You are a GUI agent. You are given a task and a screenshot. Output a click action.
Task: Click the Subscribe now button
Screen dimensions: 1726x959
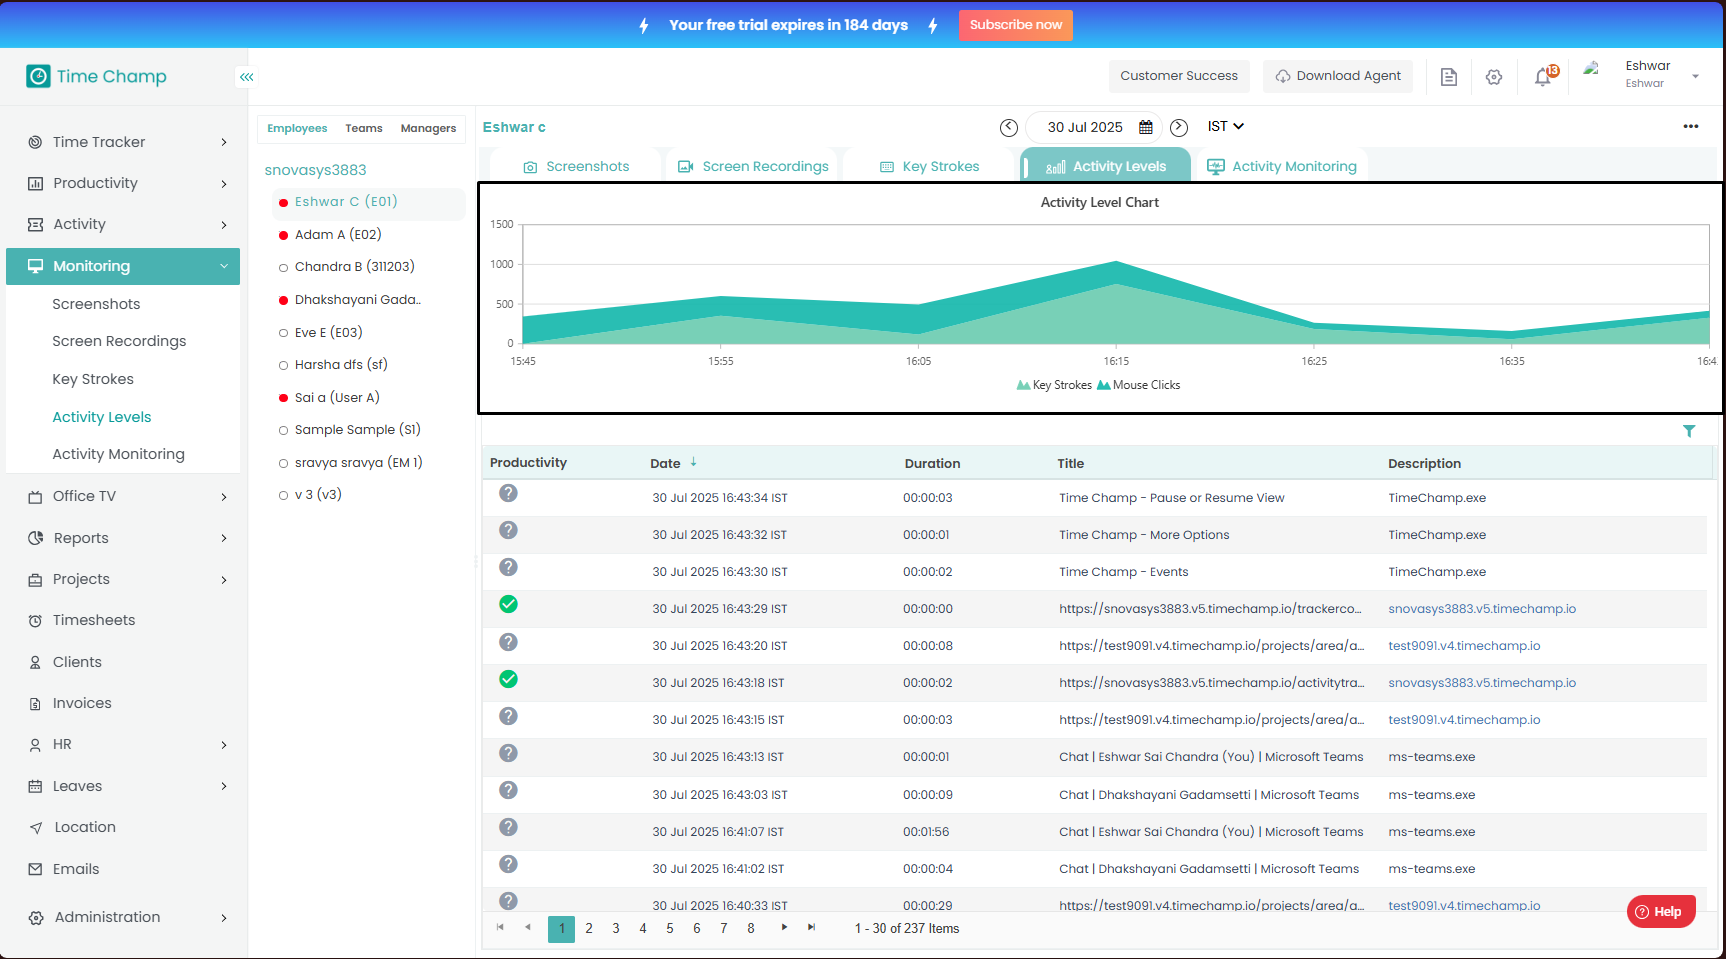click(x=1015, y=25)
